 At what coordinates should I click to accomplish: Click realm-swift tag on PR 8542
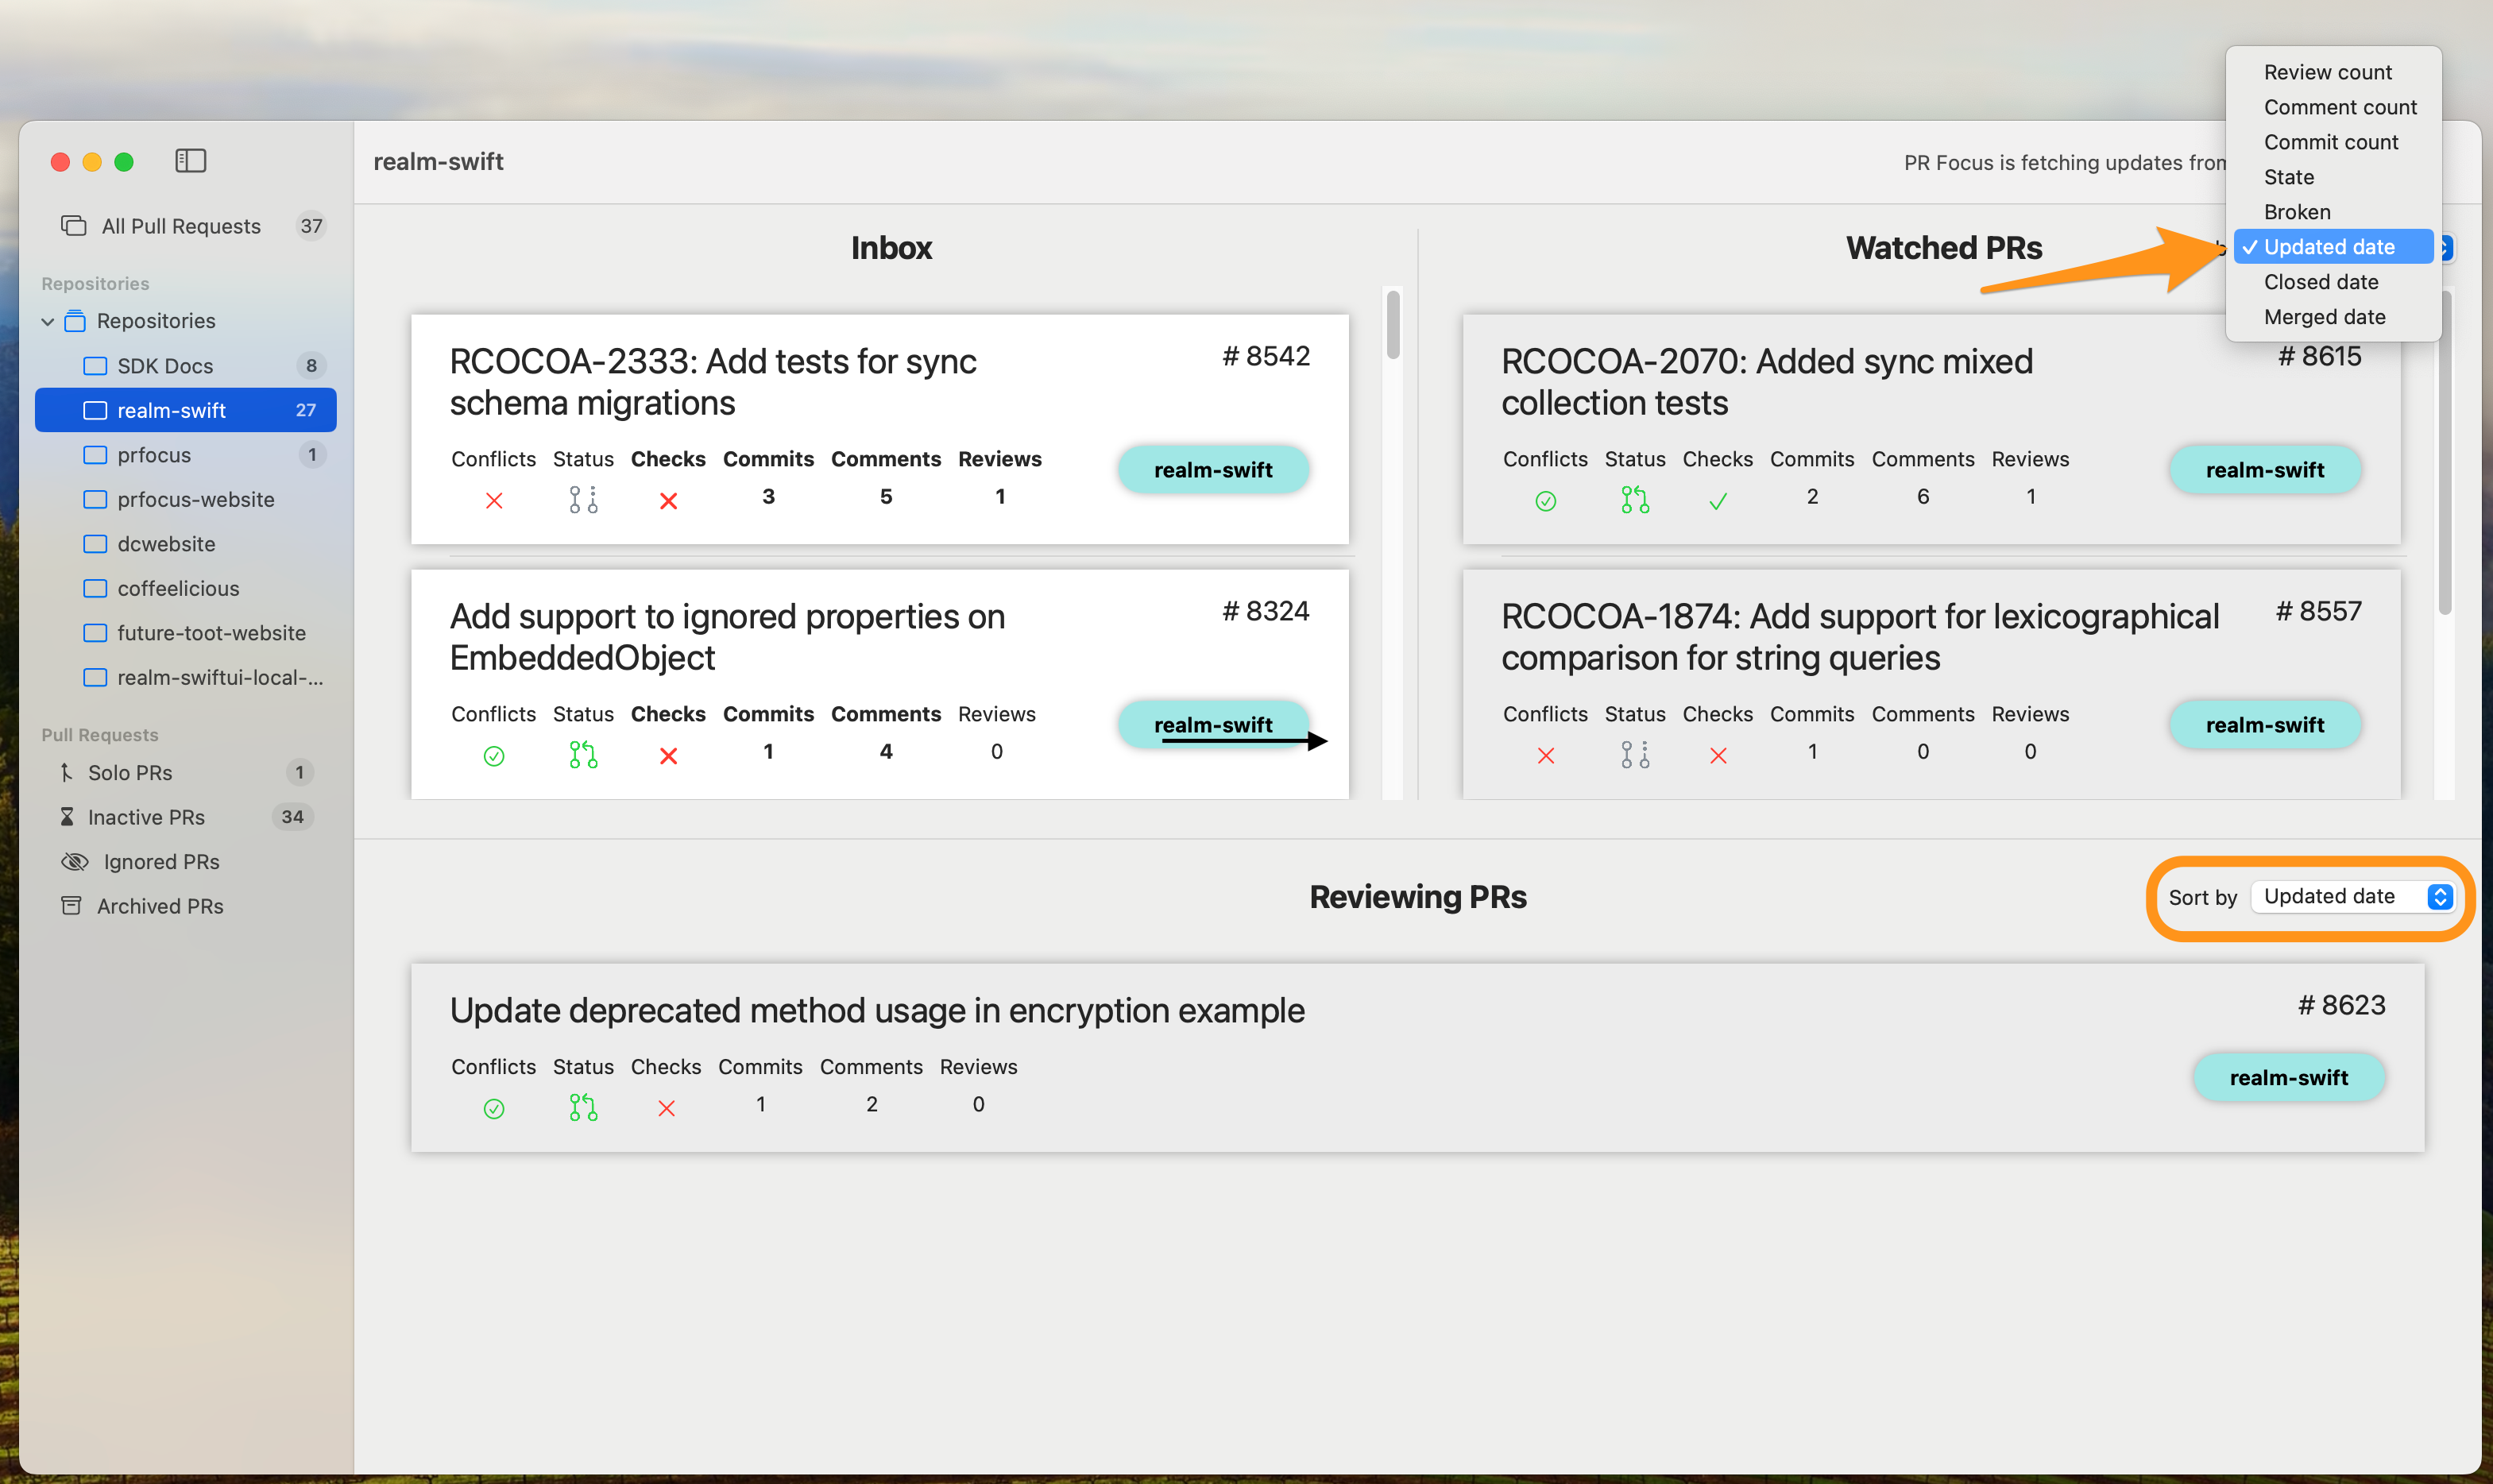tap(1213, 469)
